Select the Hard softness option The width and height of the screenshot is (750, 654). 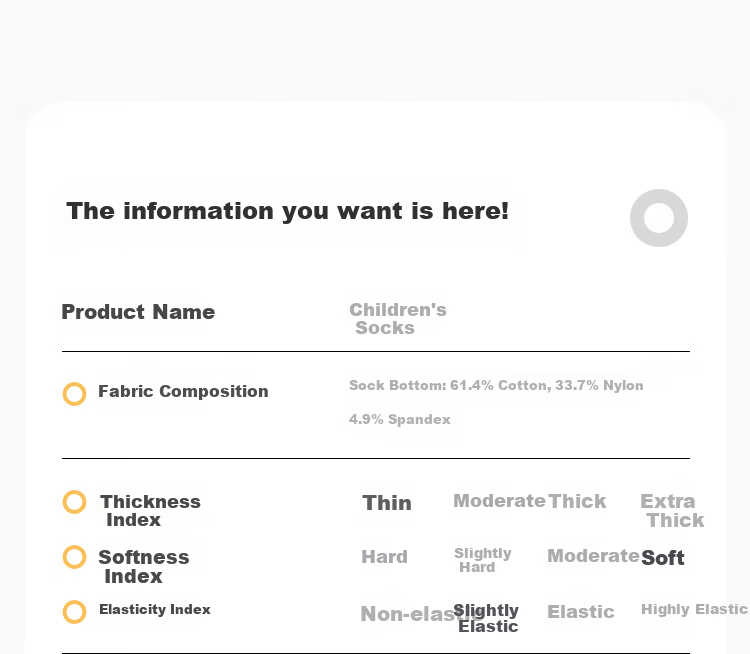pyautogui.click(x=385, y=557)
